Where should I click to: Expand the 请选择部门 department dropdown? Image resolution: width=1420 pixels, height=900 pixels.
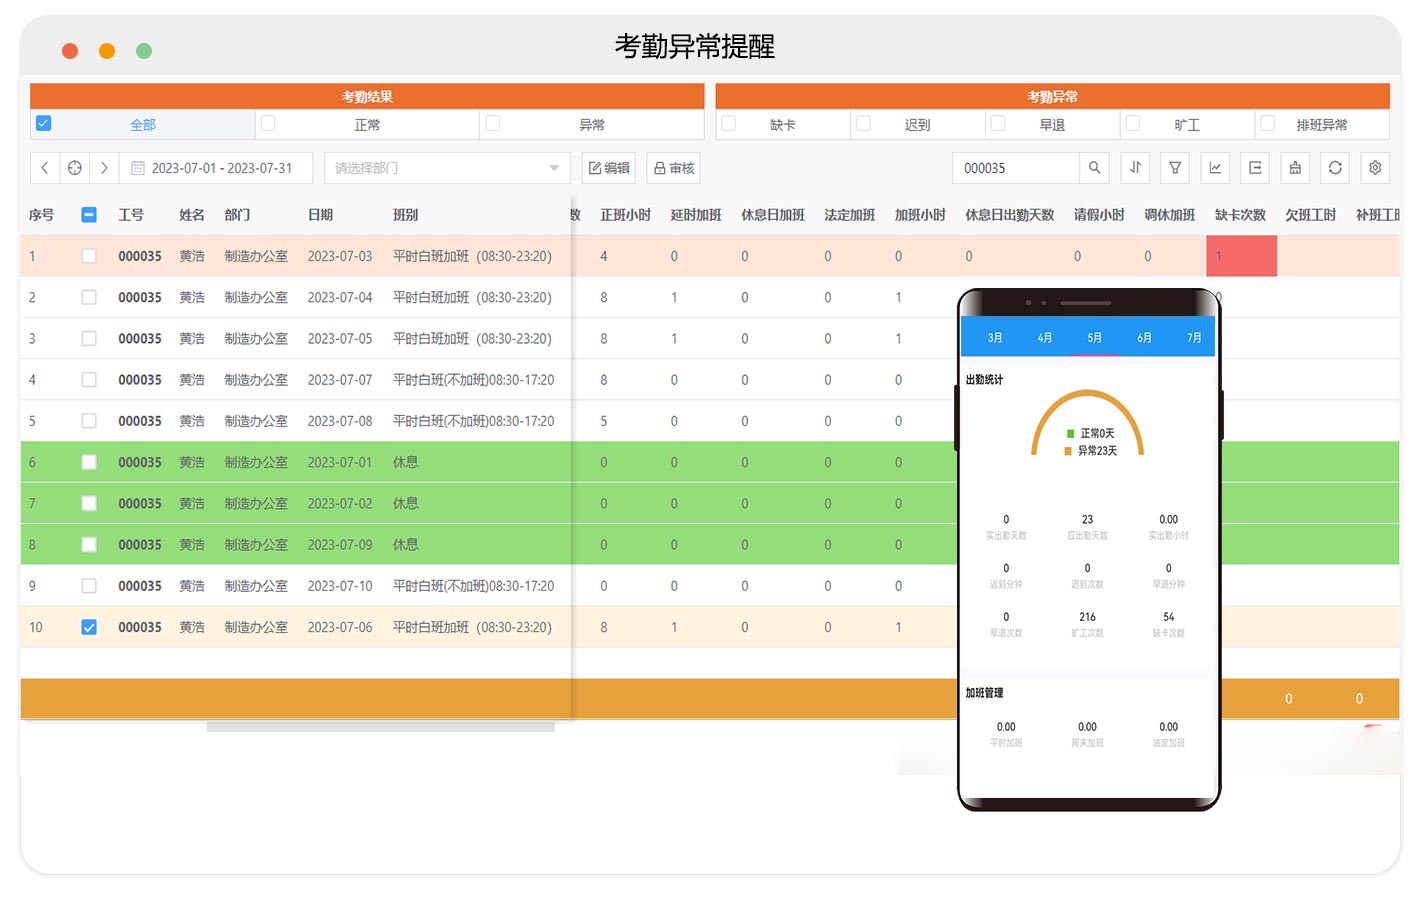(446, 168)
